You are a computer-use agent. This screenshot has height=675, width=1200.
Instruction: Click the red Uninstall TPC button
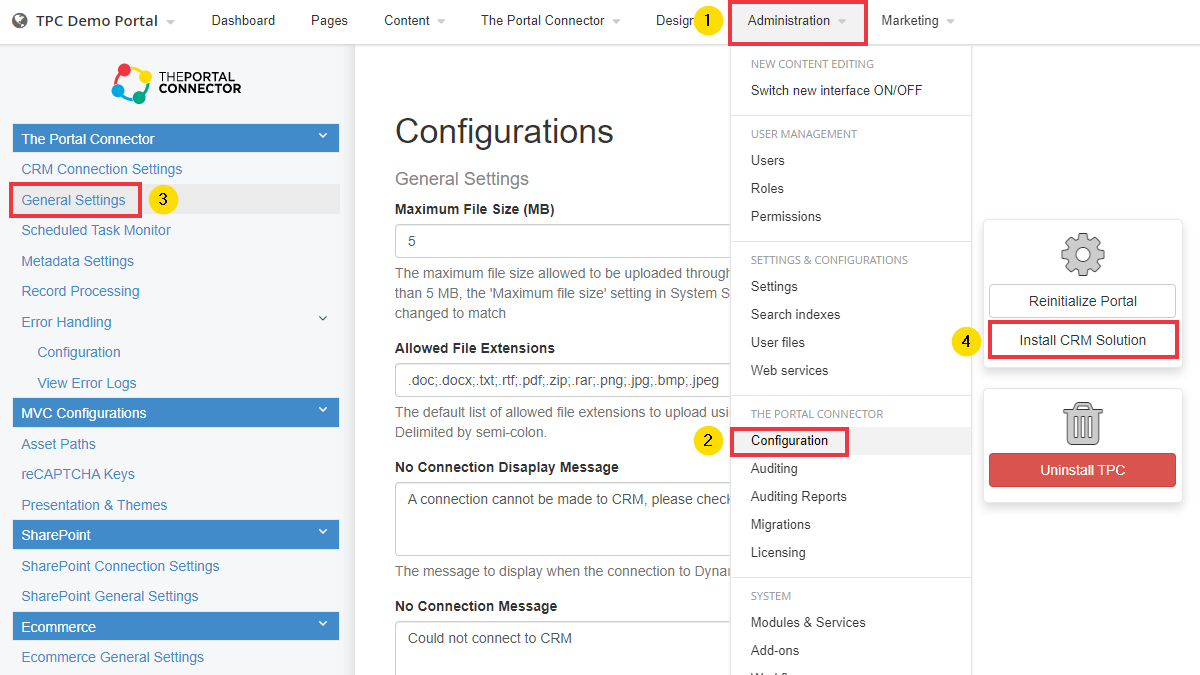[1082, 470]
